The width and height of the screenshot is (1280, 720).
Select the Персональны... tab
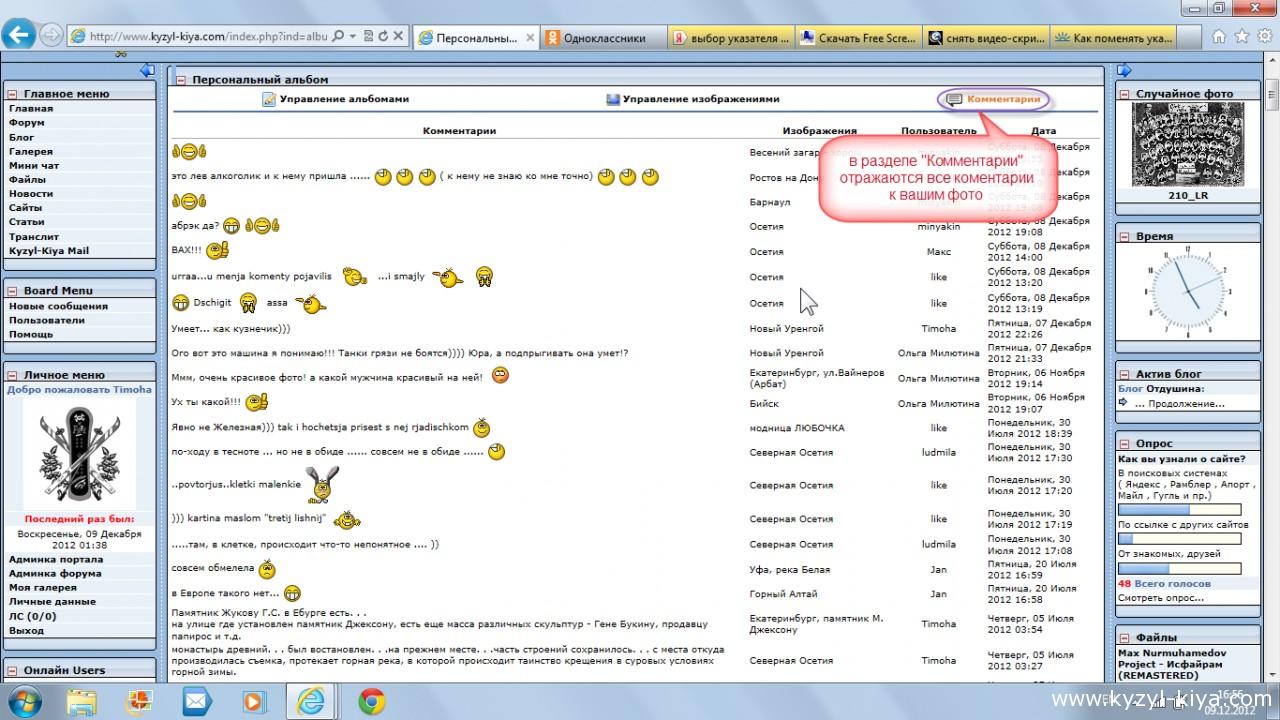click(475, 38)
